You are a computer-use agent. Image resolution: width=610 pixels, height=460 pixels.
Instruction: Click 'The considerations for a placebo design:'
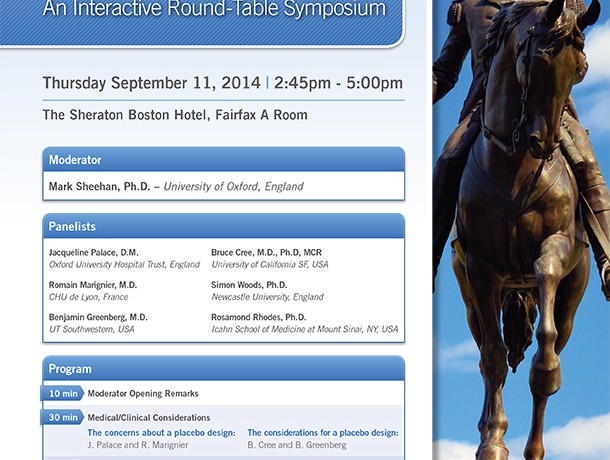(x=323, y=433)
